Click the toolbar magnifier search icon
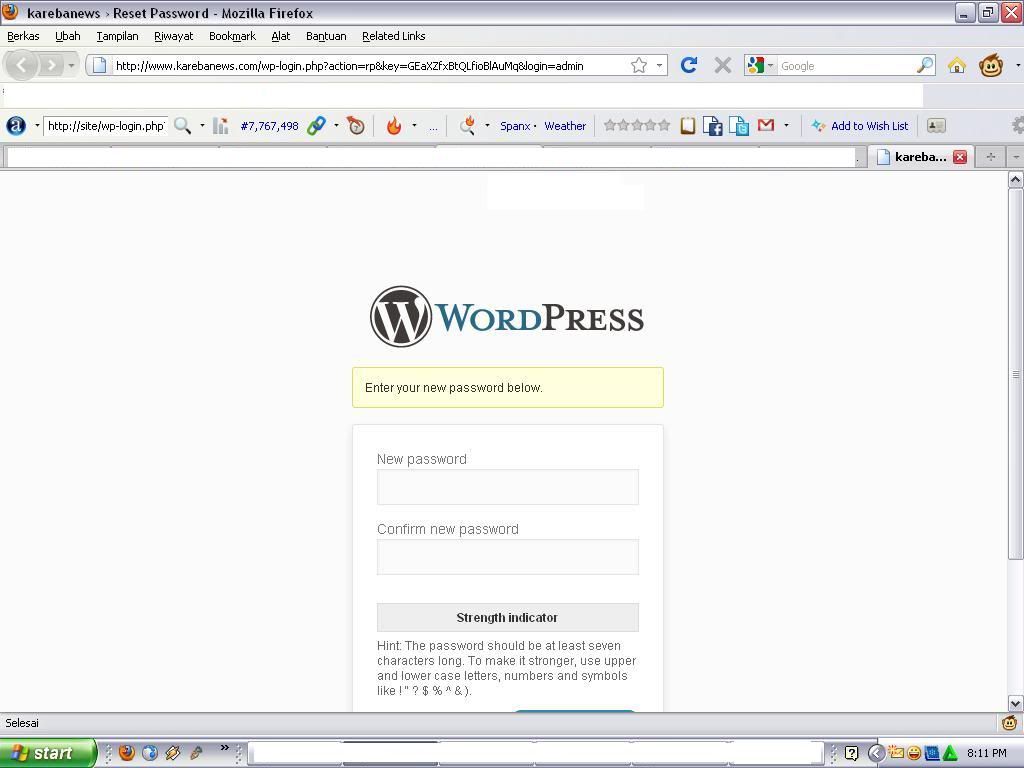The width and height of the screenshot is (1024, 768). [182, 126]
